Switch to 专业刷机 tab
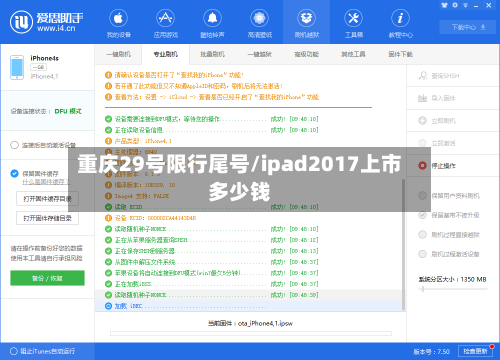This screenshot has height=360, width=500. [x=166, y=54]
